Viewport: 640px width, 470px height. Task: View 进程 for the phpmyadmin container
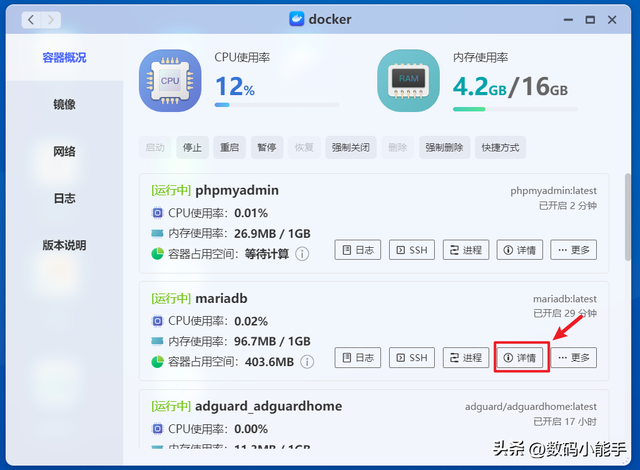[466, 250]
